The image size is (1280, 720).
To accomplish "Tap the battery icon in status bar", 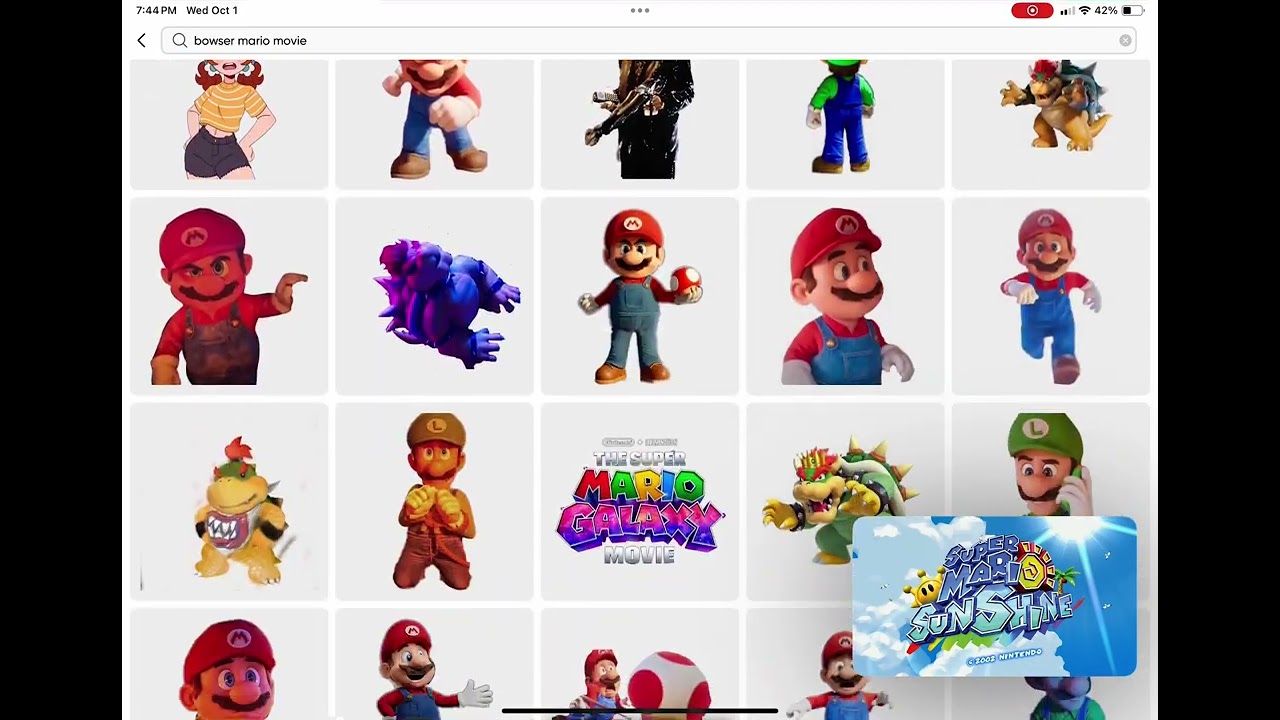I will 1132,10.
